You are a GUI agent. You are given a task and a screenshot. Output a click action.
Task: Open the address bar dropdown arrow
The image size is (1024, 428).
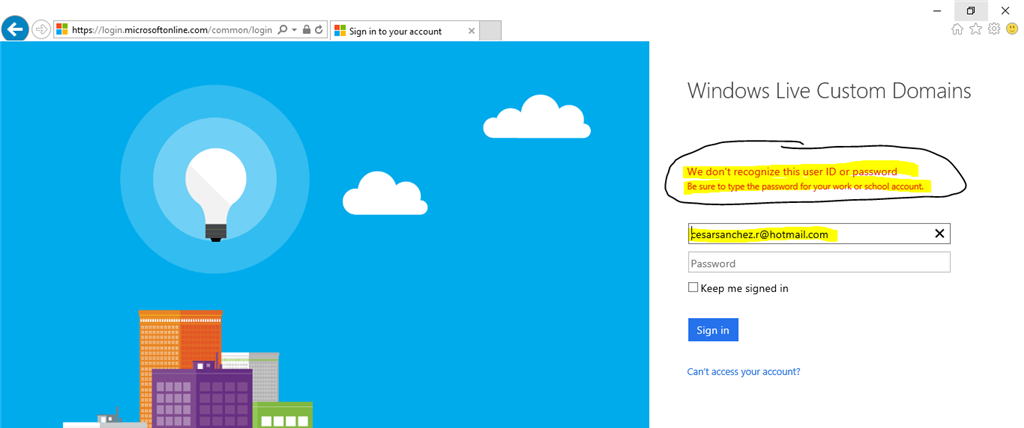294,30
